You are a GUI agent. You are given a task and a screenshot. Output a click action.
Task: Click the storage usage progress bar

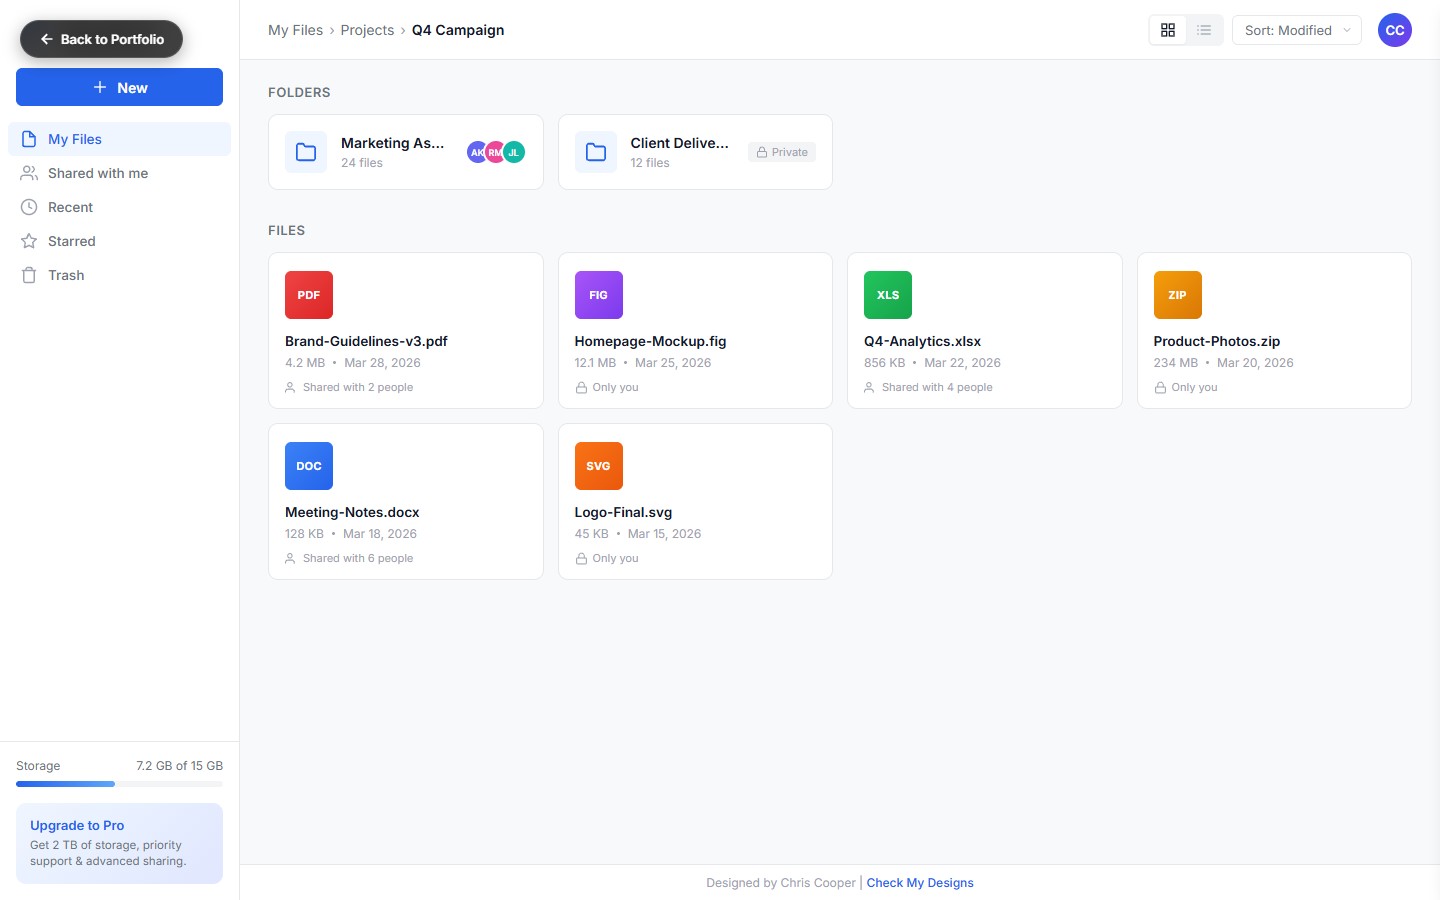click(119, 784)
